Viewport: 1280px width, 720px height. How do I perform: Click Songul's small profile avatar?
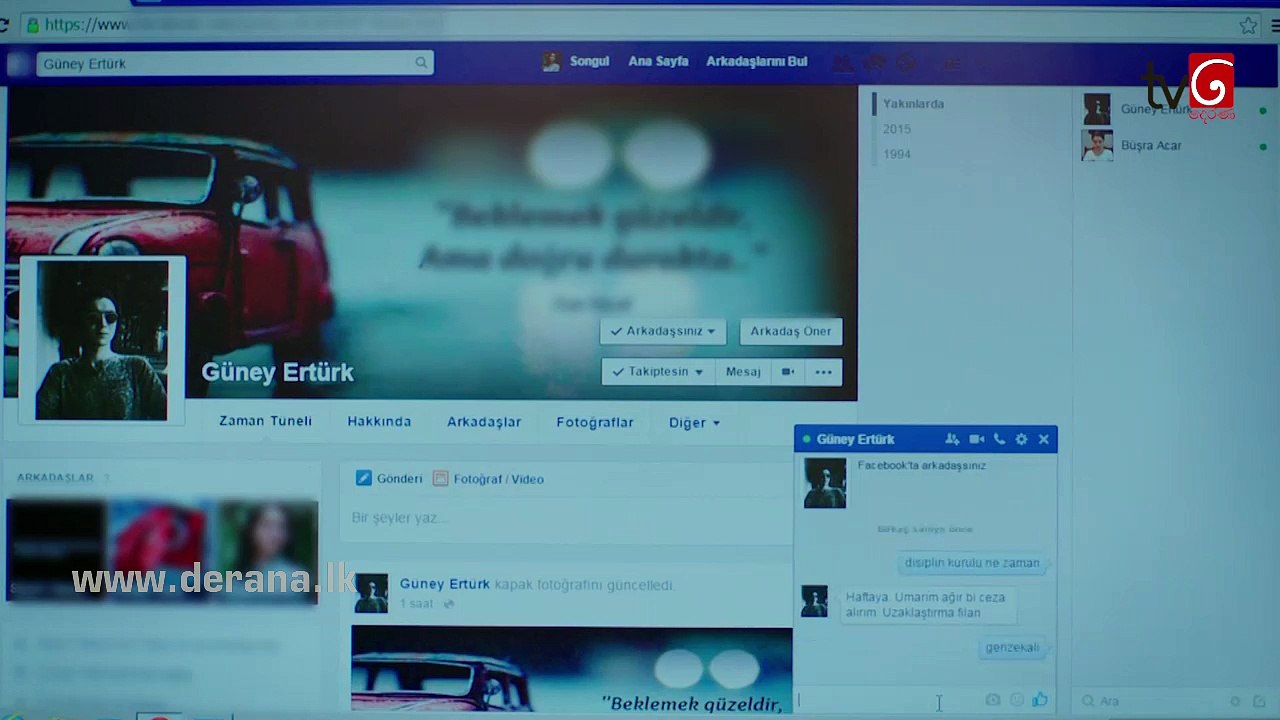point(551,62)
